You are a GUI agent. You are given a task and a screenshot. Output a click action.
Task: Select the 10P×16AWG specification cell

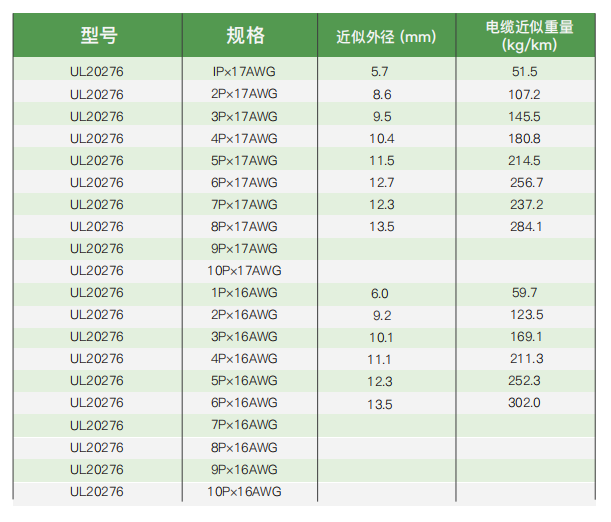coord(245,491)
